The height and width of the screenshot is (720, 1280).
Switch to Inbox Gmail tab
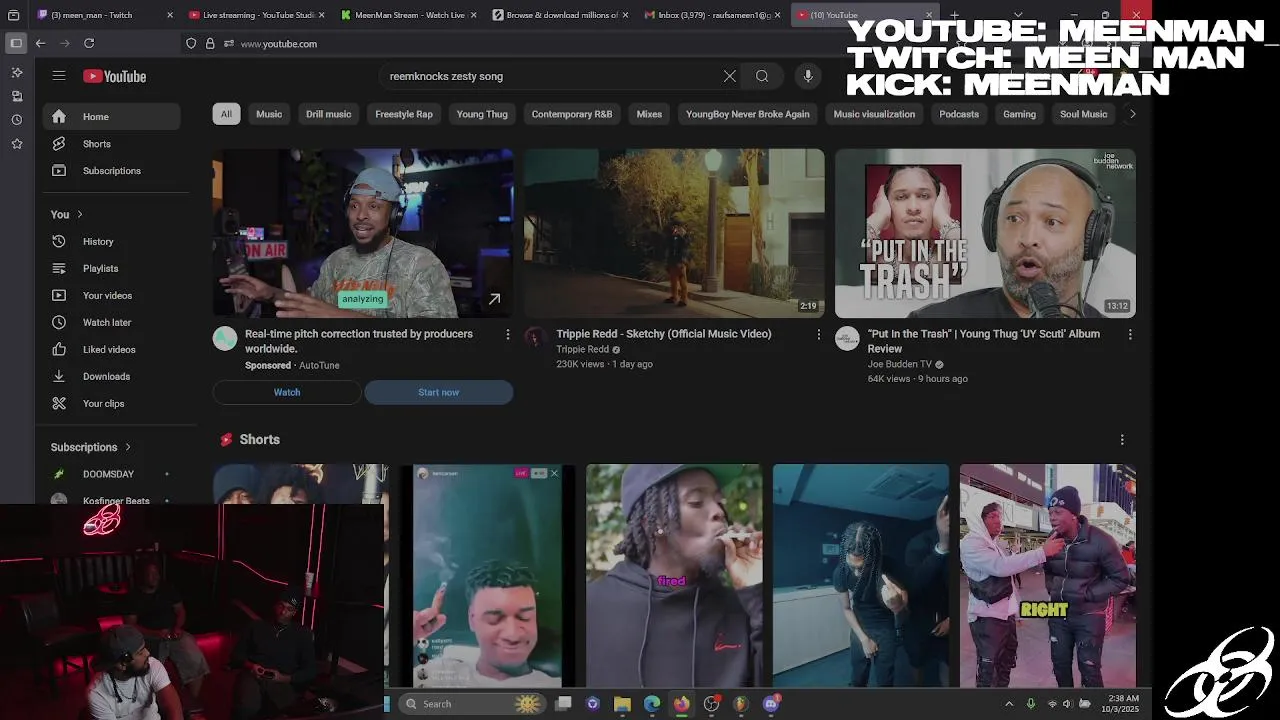713,15
